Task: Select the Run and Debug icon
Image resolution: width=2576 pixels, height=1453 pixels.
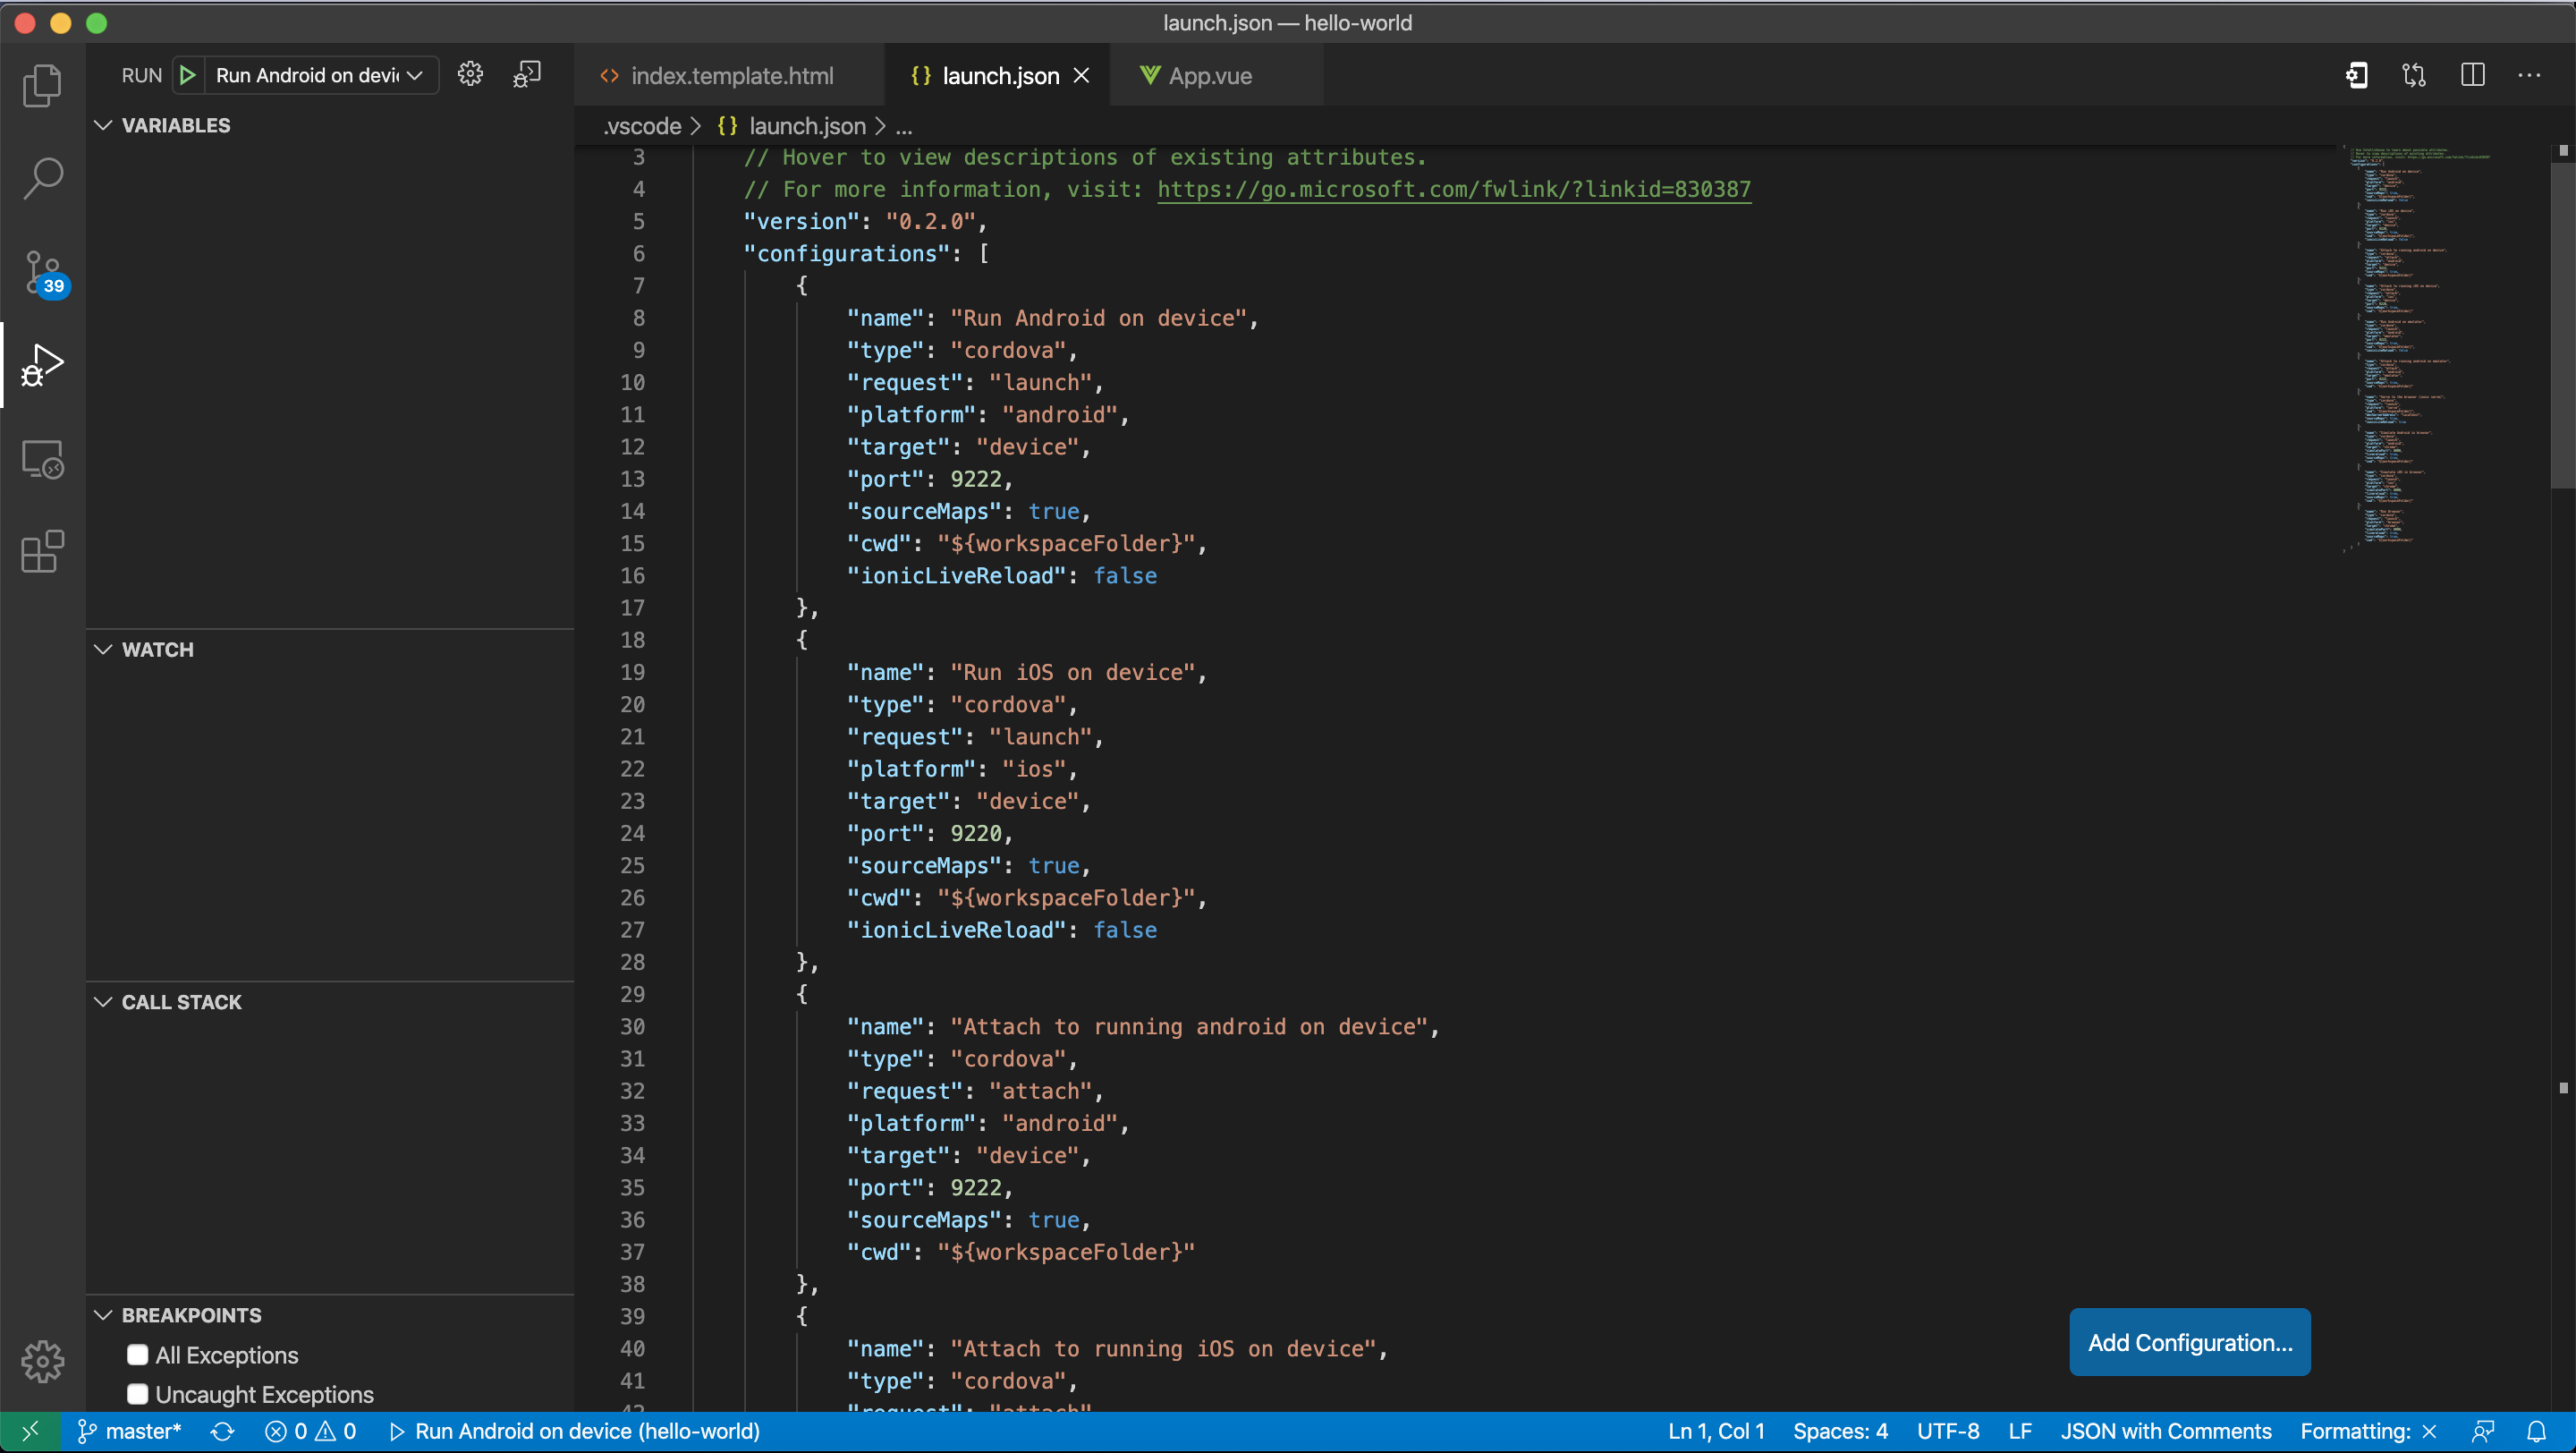Action: tap(42, 366)
